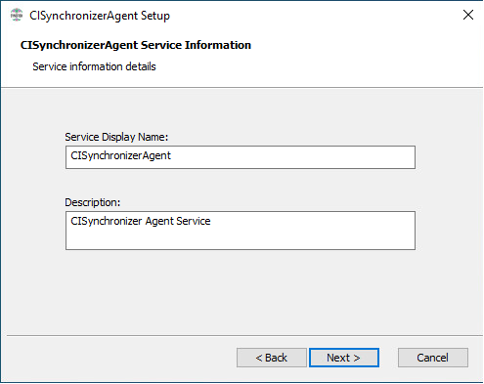Cancel the setup wizard
The width and height of the screenshot is (484, 384).
coord(433,358)
